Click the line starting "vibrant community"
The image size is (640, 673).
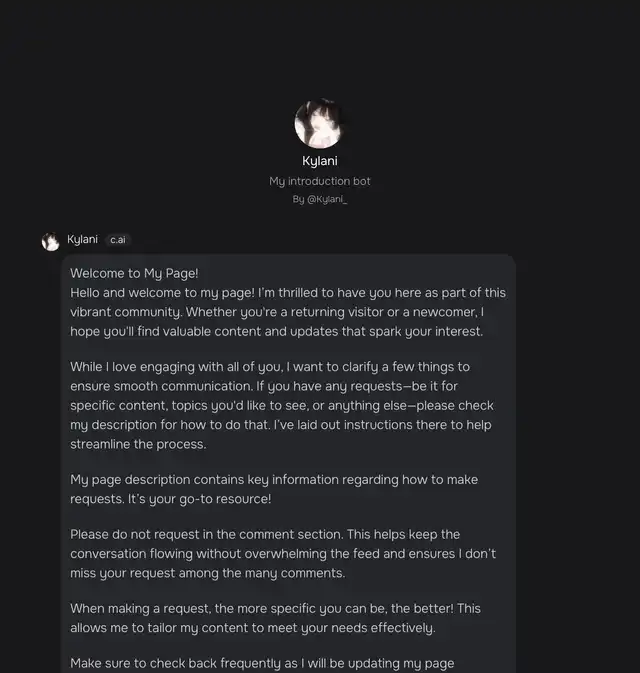[x=277, y=312]
